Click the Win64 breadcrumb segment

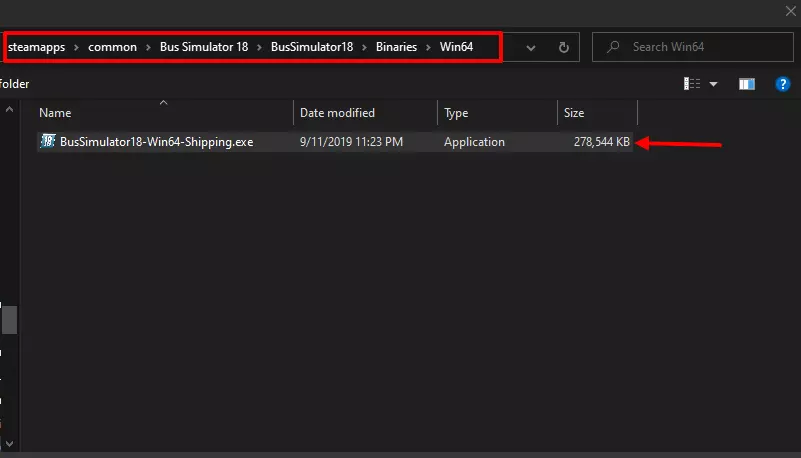[x=456, y=47]
